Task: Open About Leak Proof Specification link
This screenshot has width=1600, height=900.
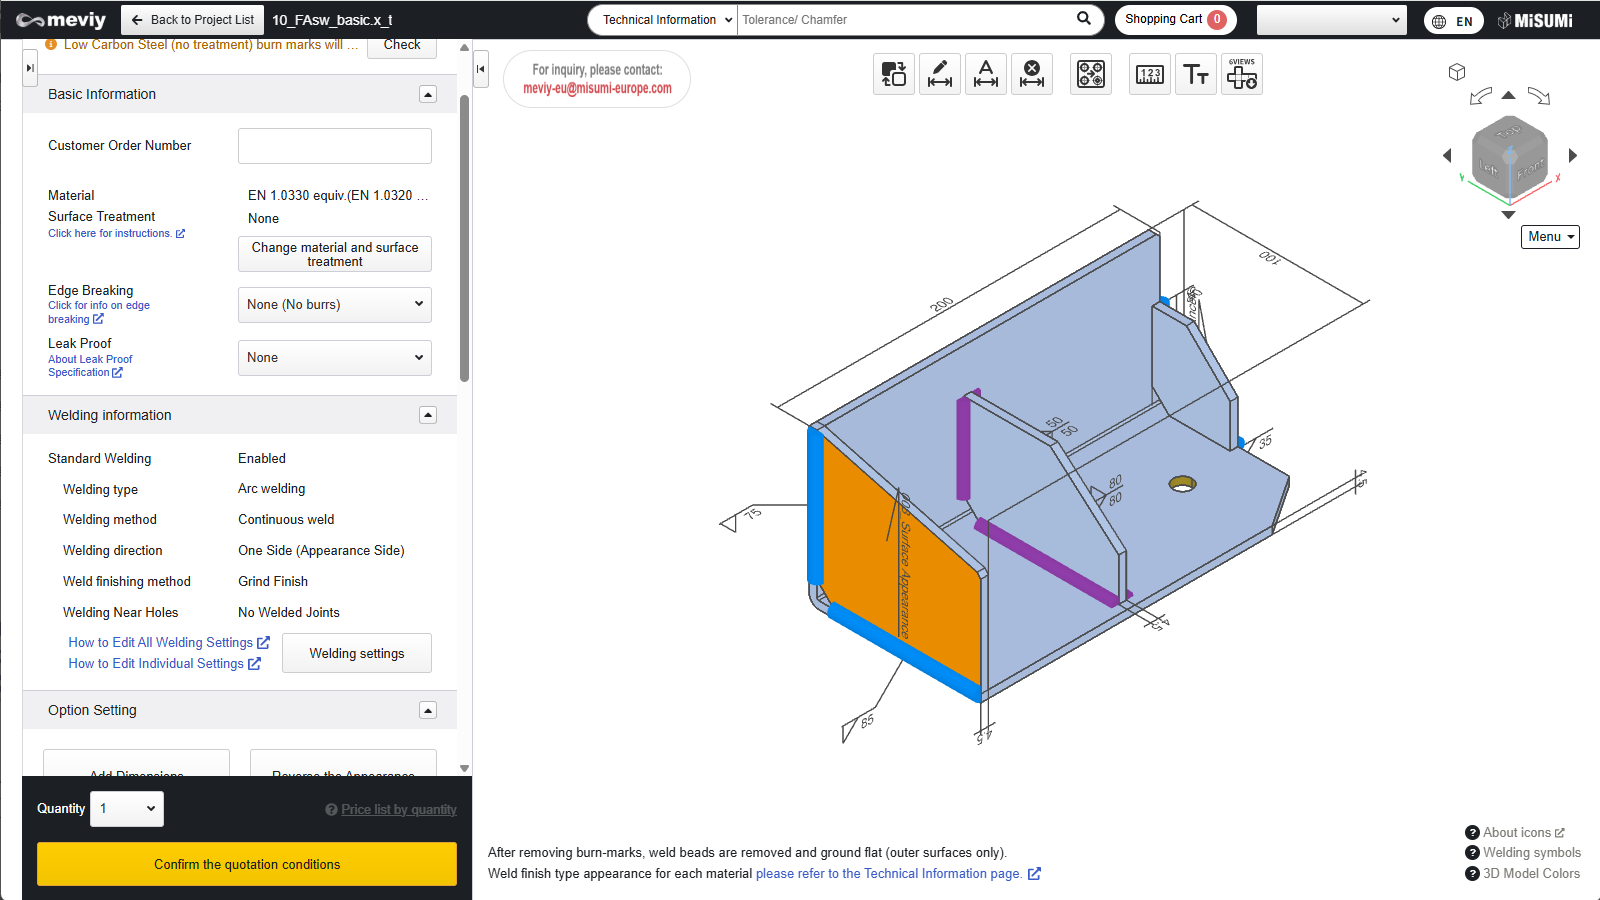Action: coord(90,365)
